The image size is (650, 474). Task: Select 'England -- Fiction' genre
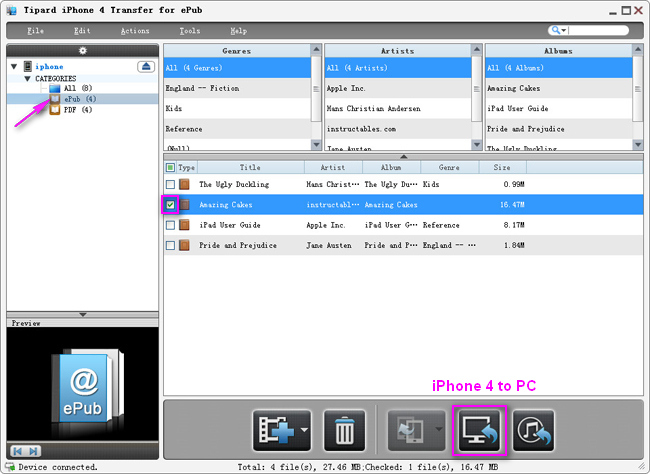coord(237,88)
